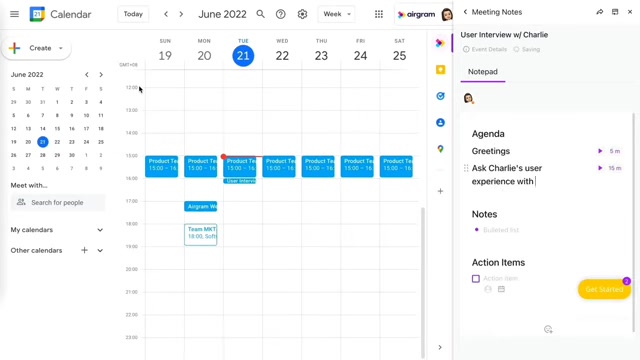Screen dimensions: 640x360
Task: Open the settings gear menu
Action: coord(302,14)
